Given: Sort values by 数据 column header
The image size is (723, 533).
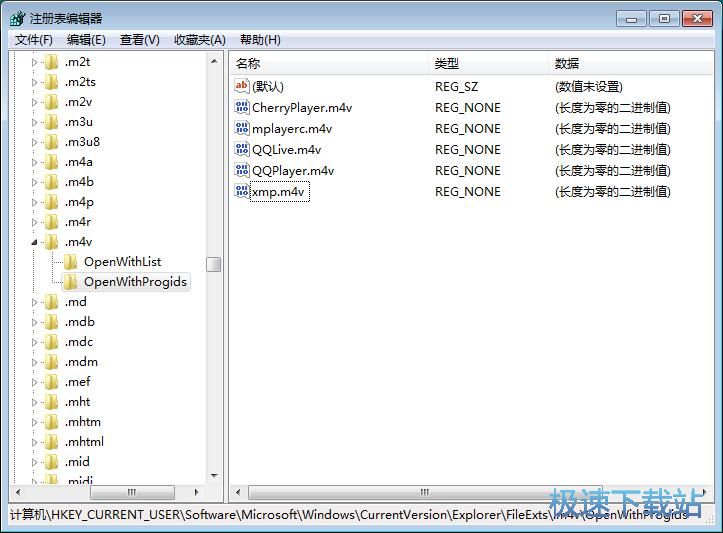Looking at the screenshot, I should tap(632, 63).
